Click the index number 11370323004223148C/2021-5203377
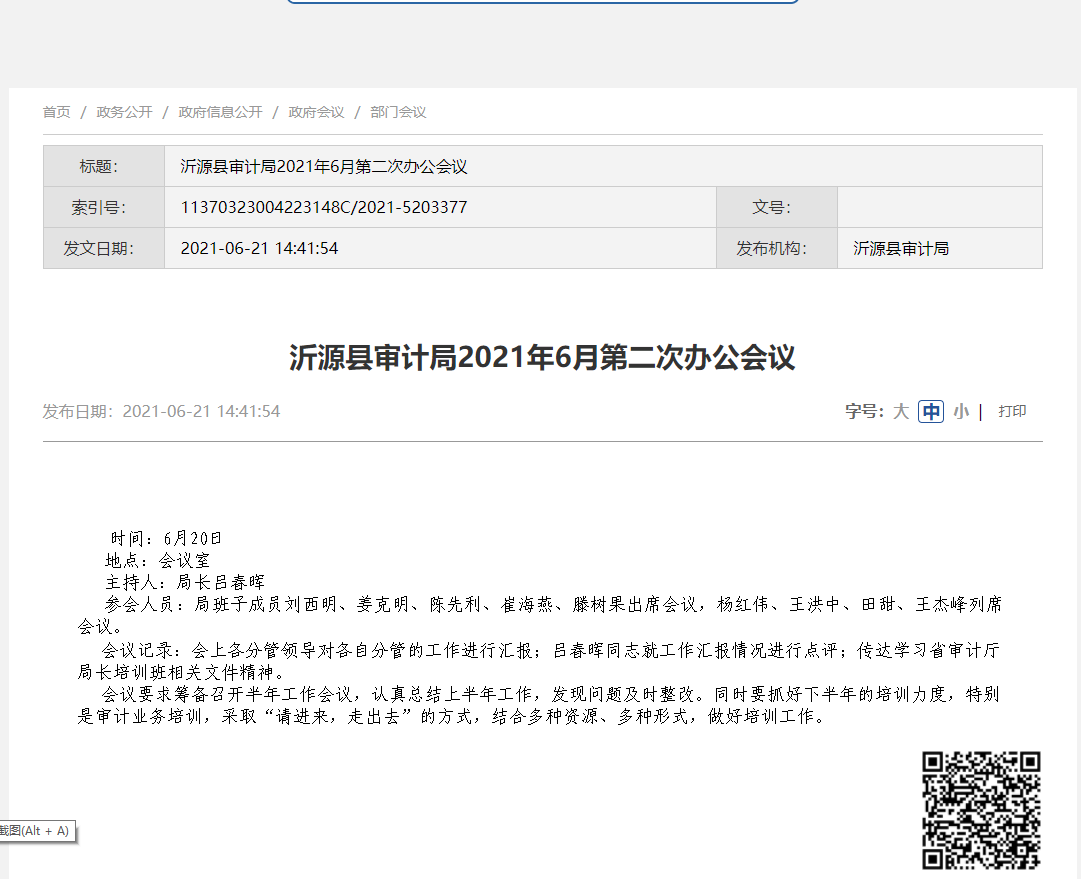1081x879 pixels. point(324,208)
